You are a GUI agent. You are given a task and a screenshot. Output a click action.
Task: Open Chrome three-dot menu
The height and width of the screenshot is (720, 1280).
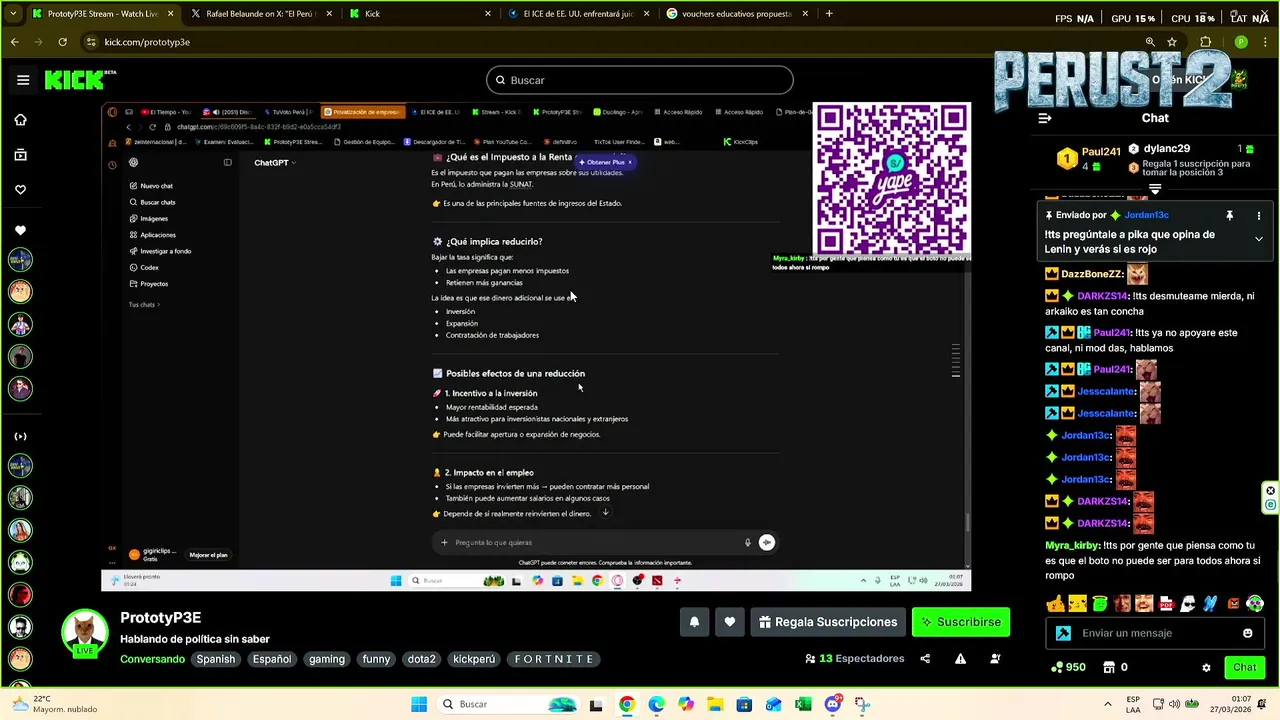pos(1265,42)
